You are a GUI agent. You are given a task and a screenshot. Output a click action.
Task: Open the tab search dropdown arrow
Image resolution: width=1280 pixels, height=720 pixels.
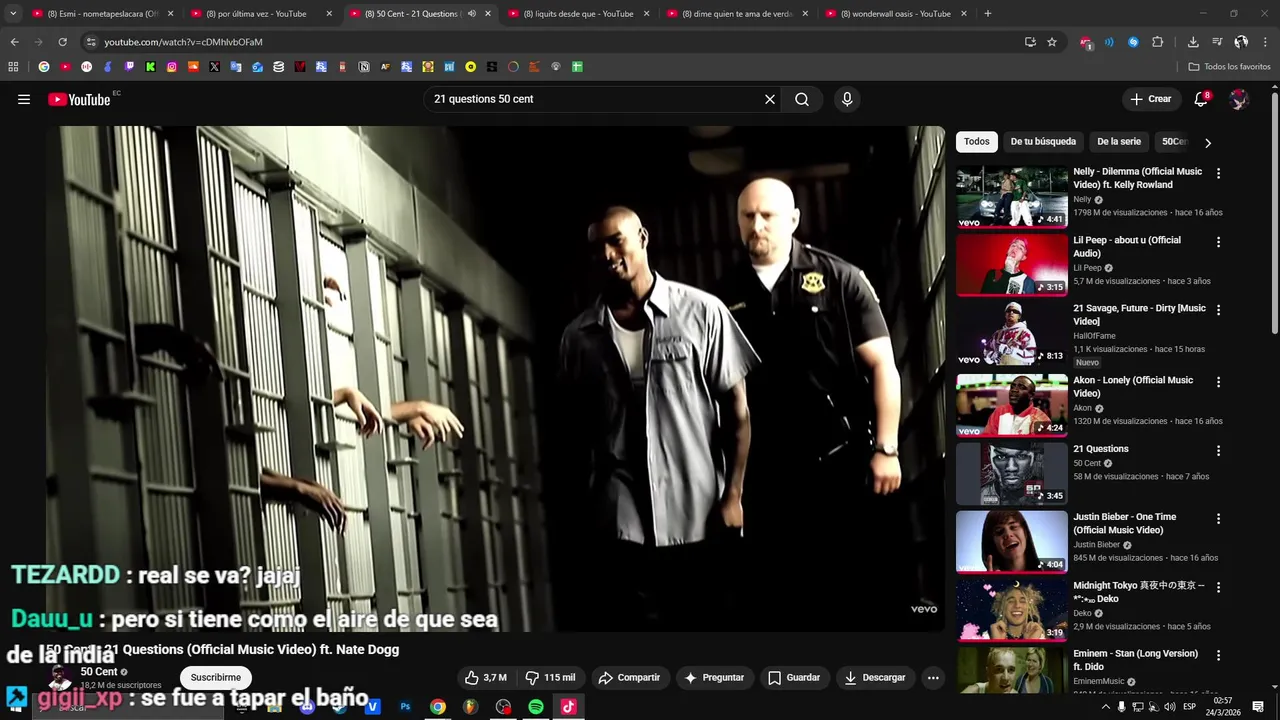point(13,14)
